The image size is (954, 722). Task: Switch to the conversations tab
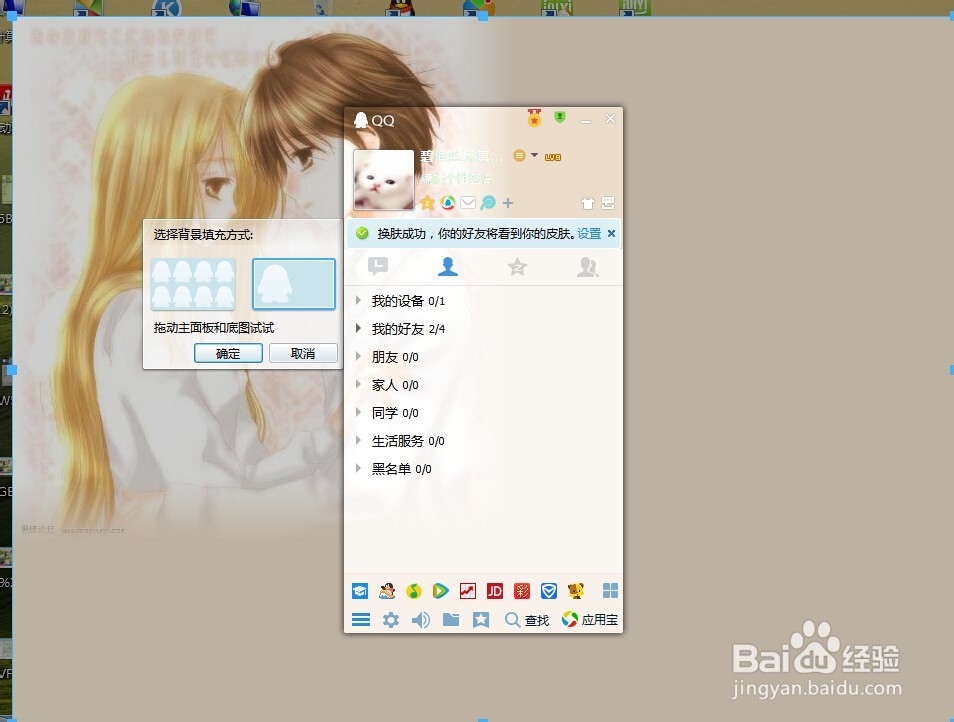[x=378, y=266]
